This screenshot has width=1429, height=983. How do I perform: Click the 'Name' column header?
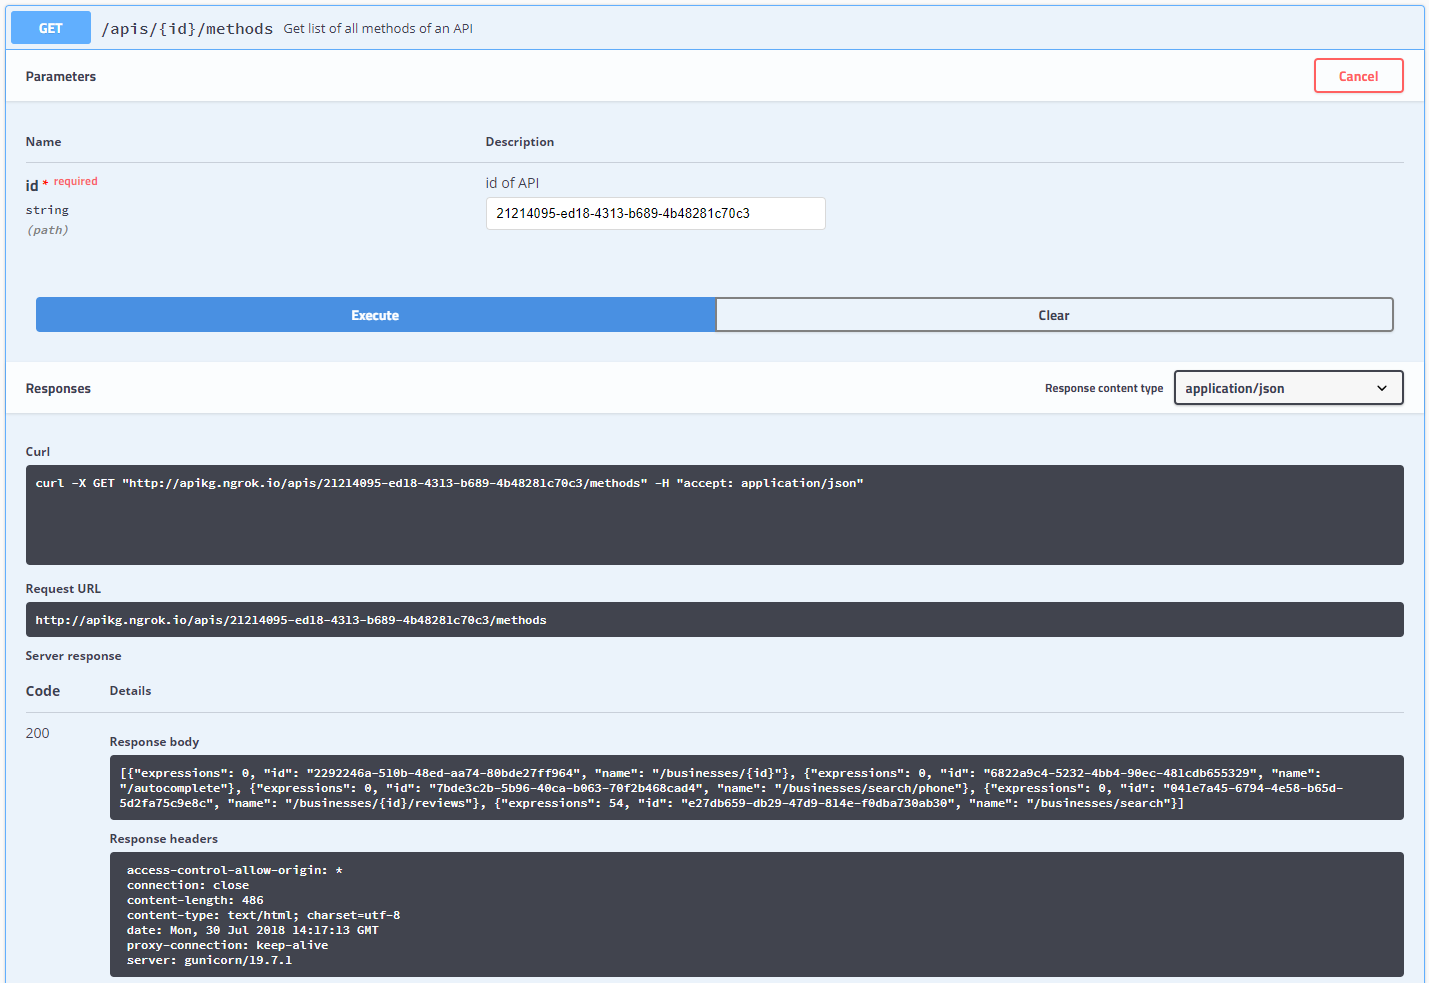[44, 142]
